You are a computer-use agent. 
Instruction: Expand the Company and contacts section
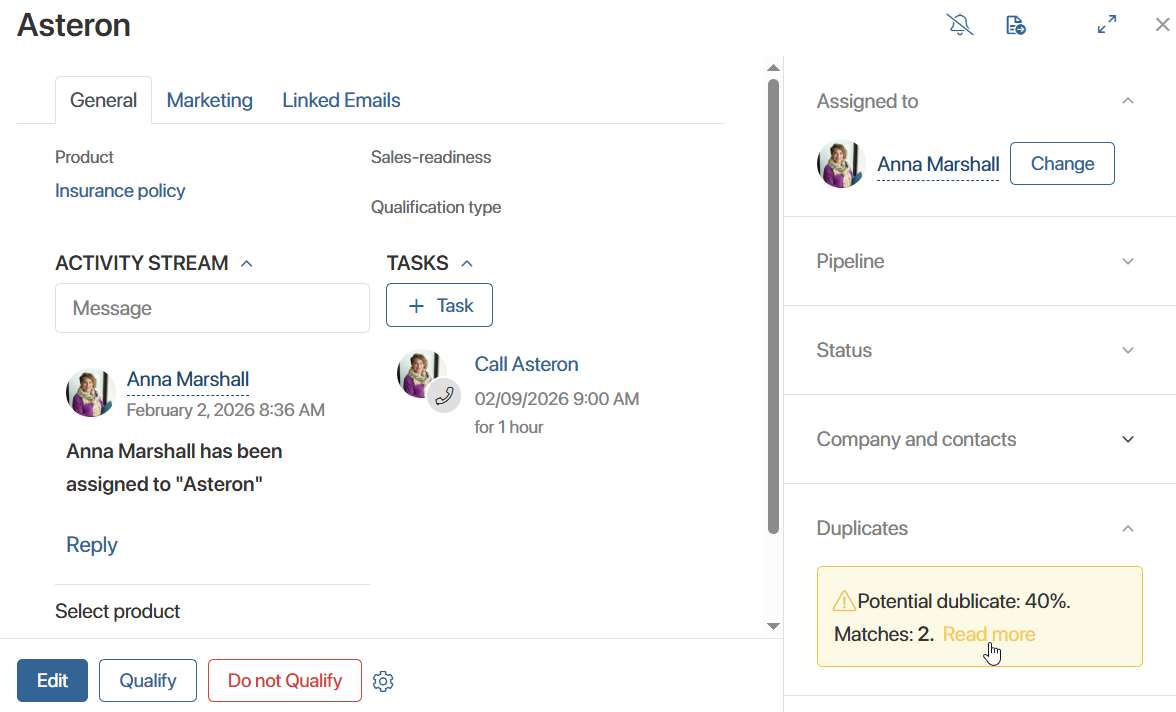point(1128,439)
